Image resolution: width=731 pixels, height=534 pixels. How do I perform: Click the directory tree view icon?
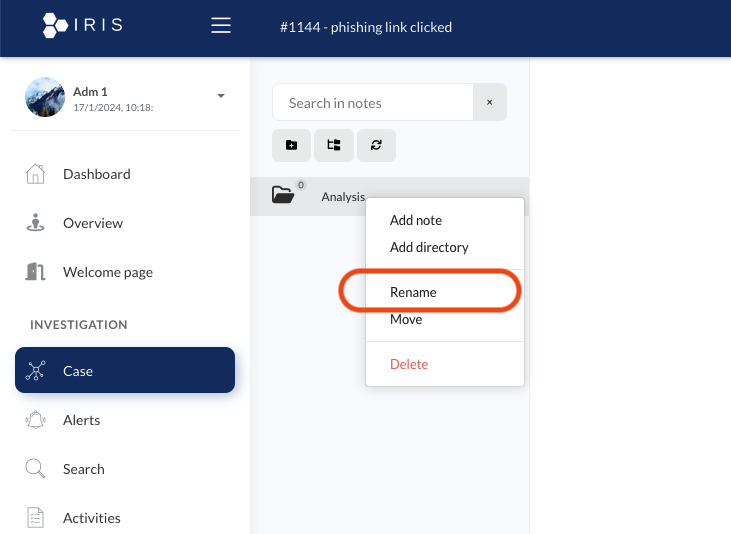(x=334, y=146)
